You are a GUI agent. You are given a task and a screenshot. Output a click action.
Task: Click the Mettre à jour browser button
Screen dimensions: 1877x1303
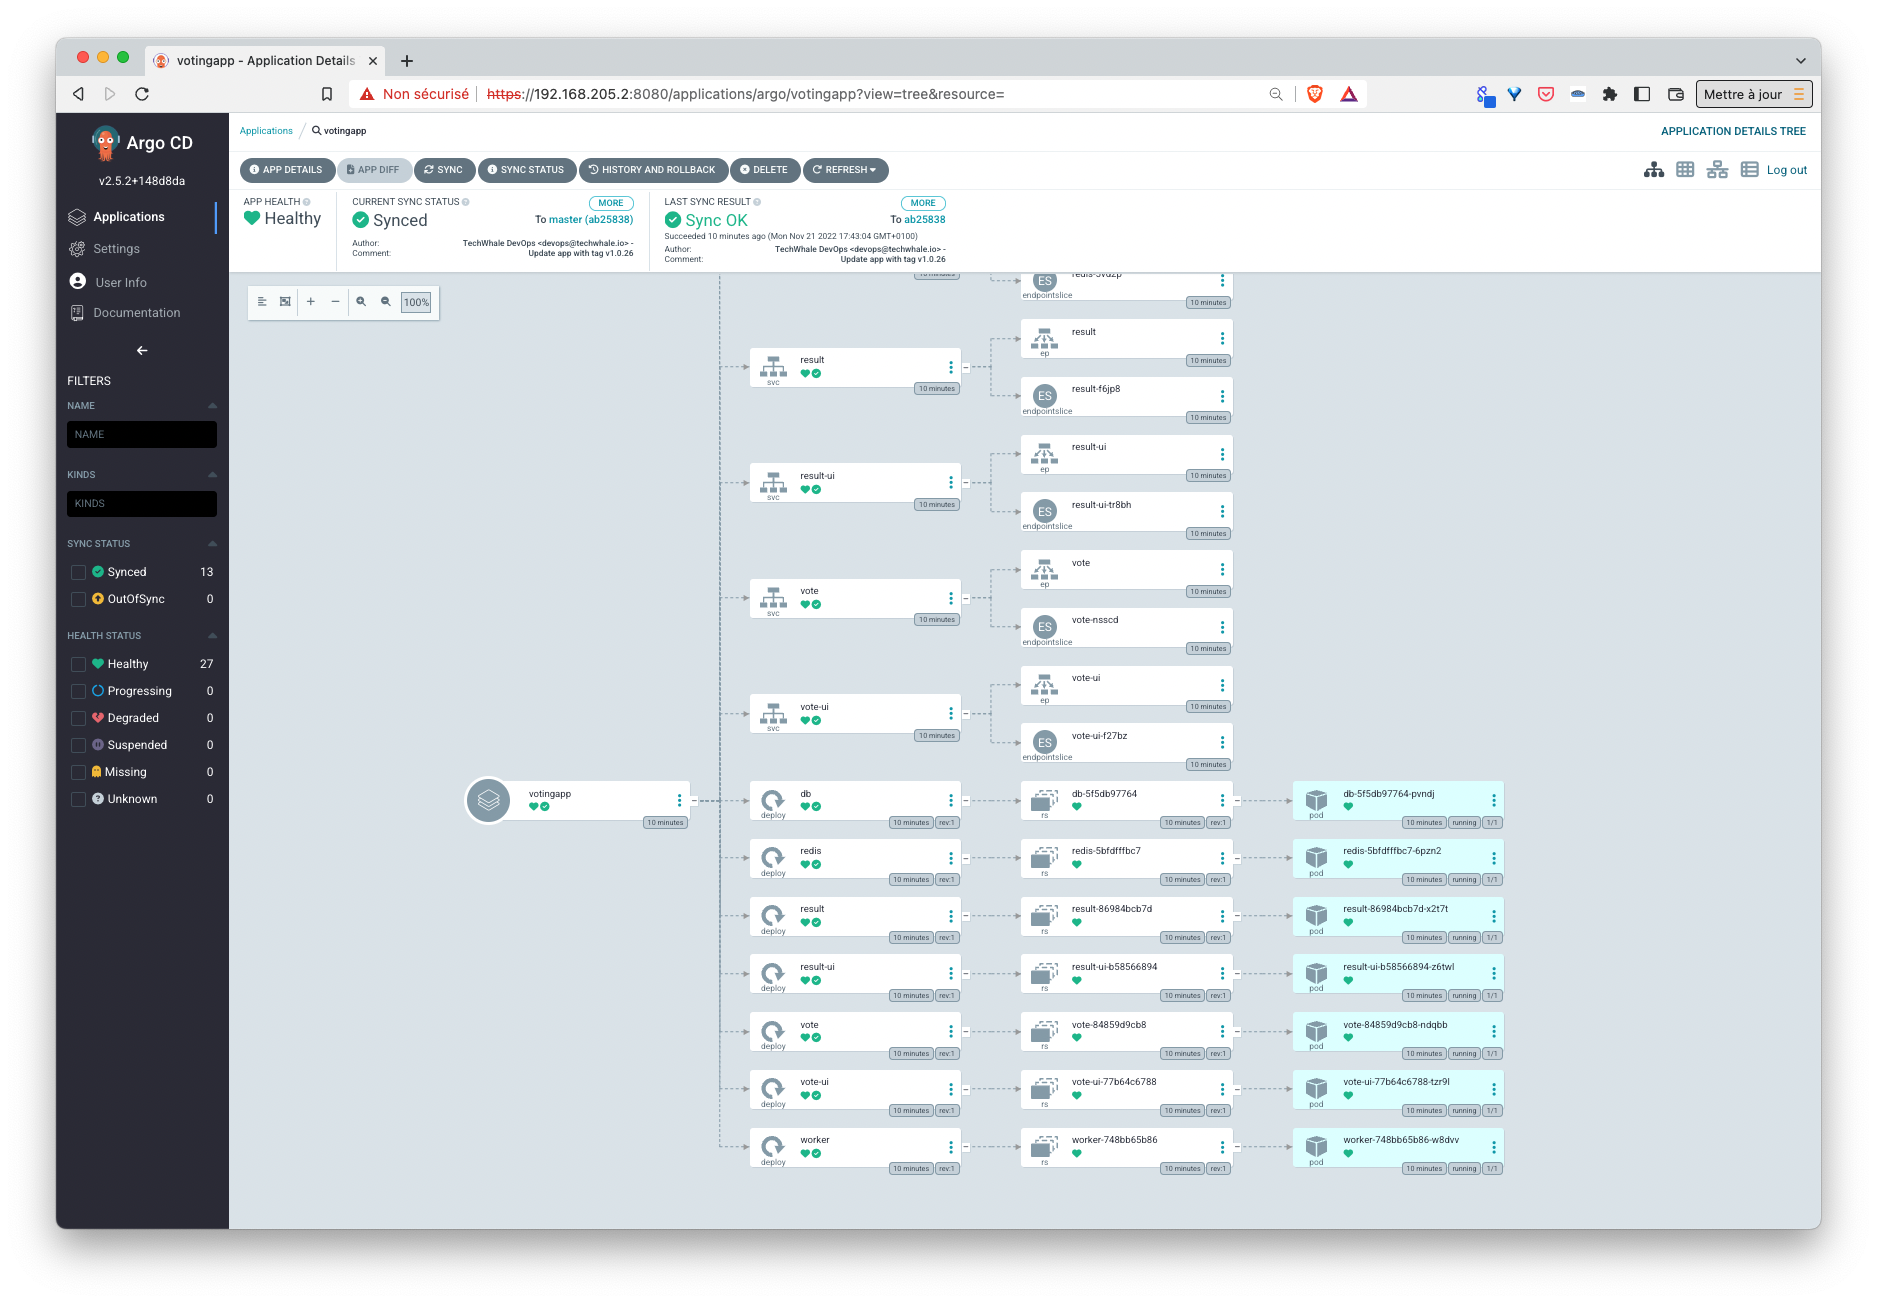(x=1754, y=94)
